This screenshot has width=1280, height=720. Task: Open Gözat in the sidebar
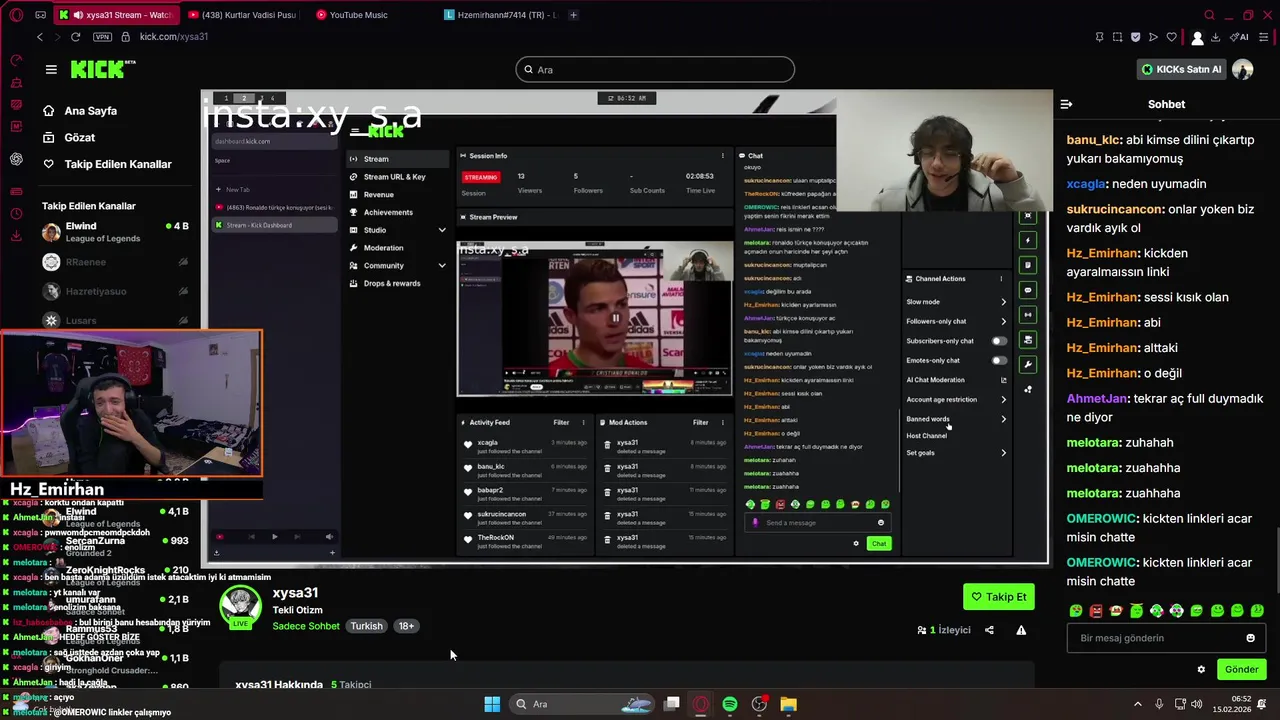68,137
